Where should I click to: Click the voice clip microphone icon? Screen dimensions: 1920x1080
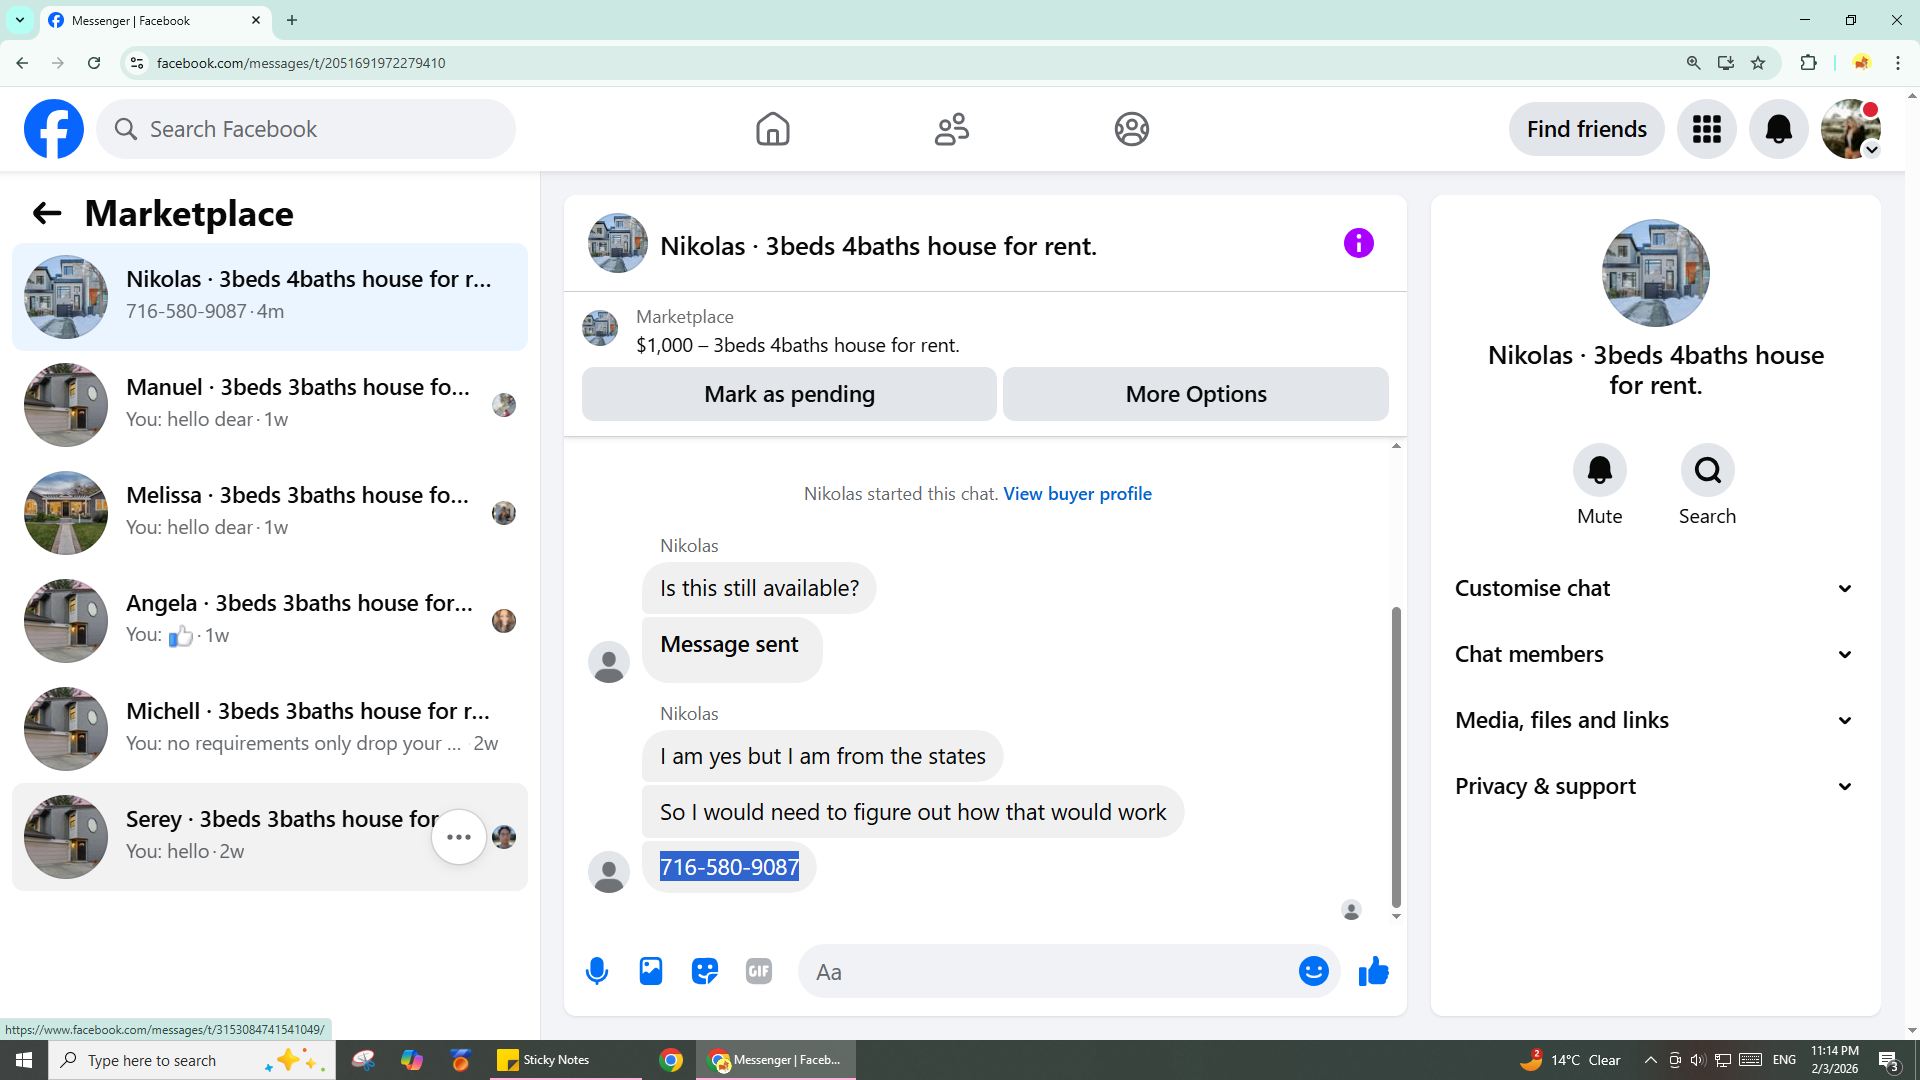597,971
